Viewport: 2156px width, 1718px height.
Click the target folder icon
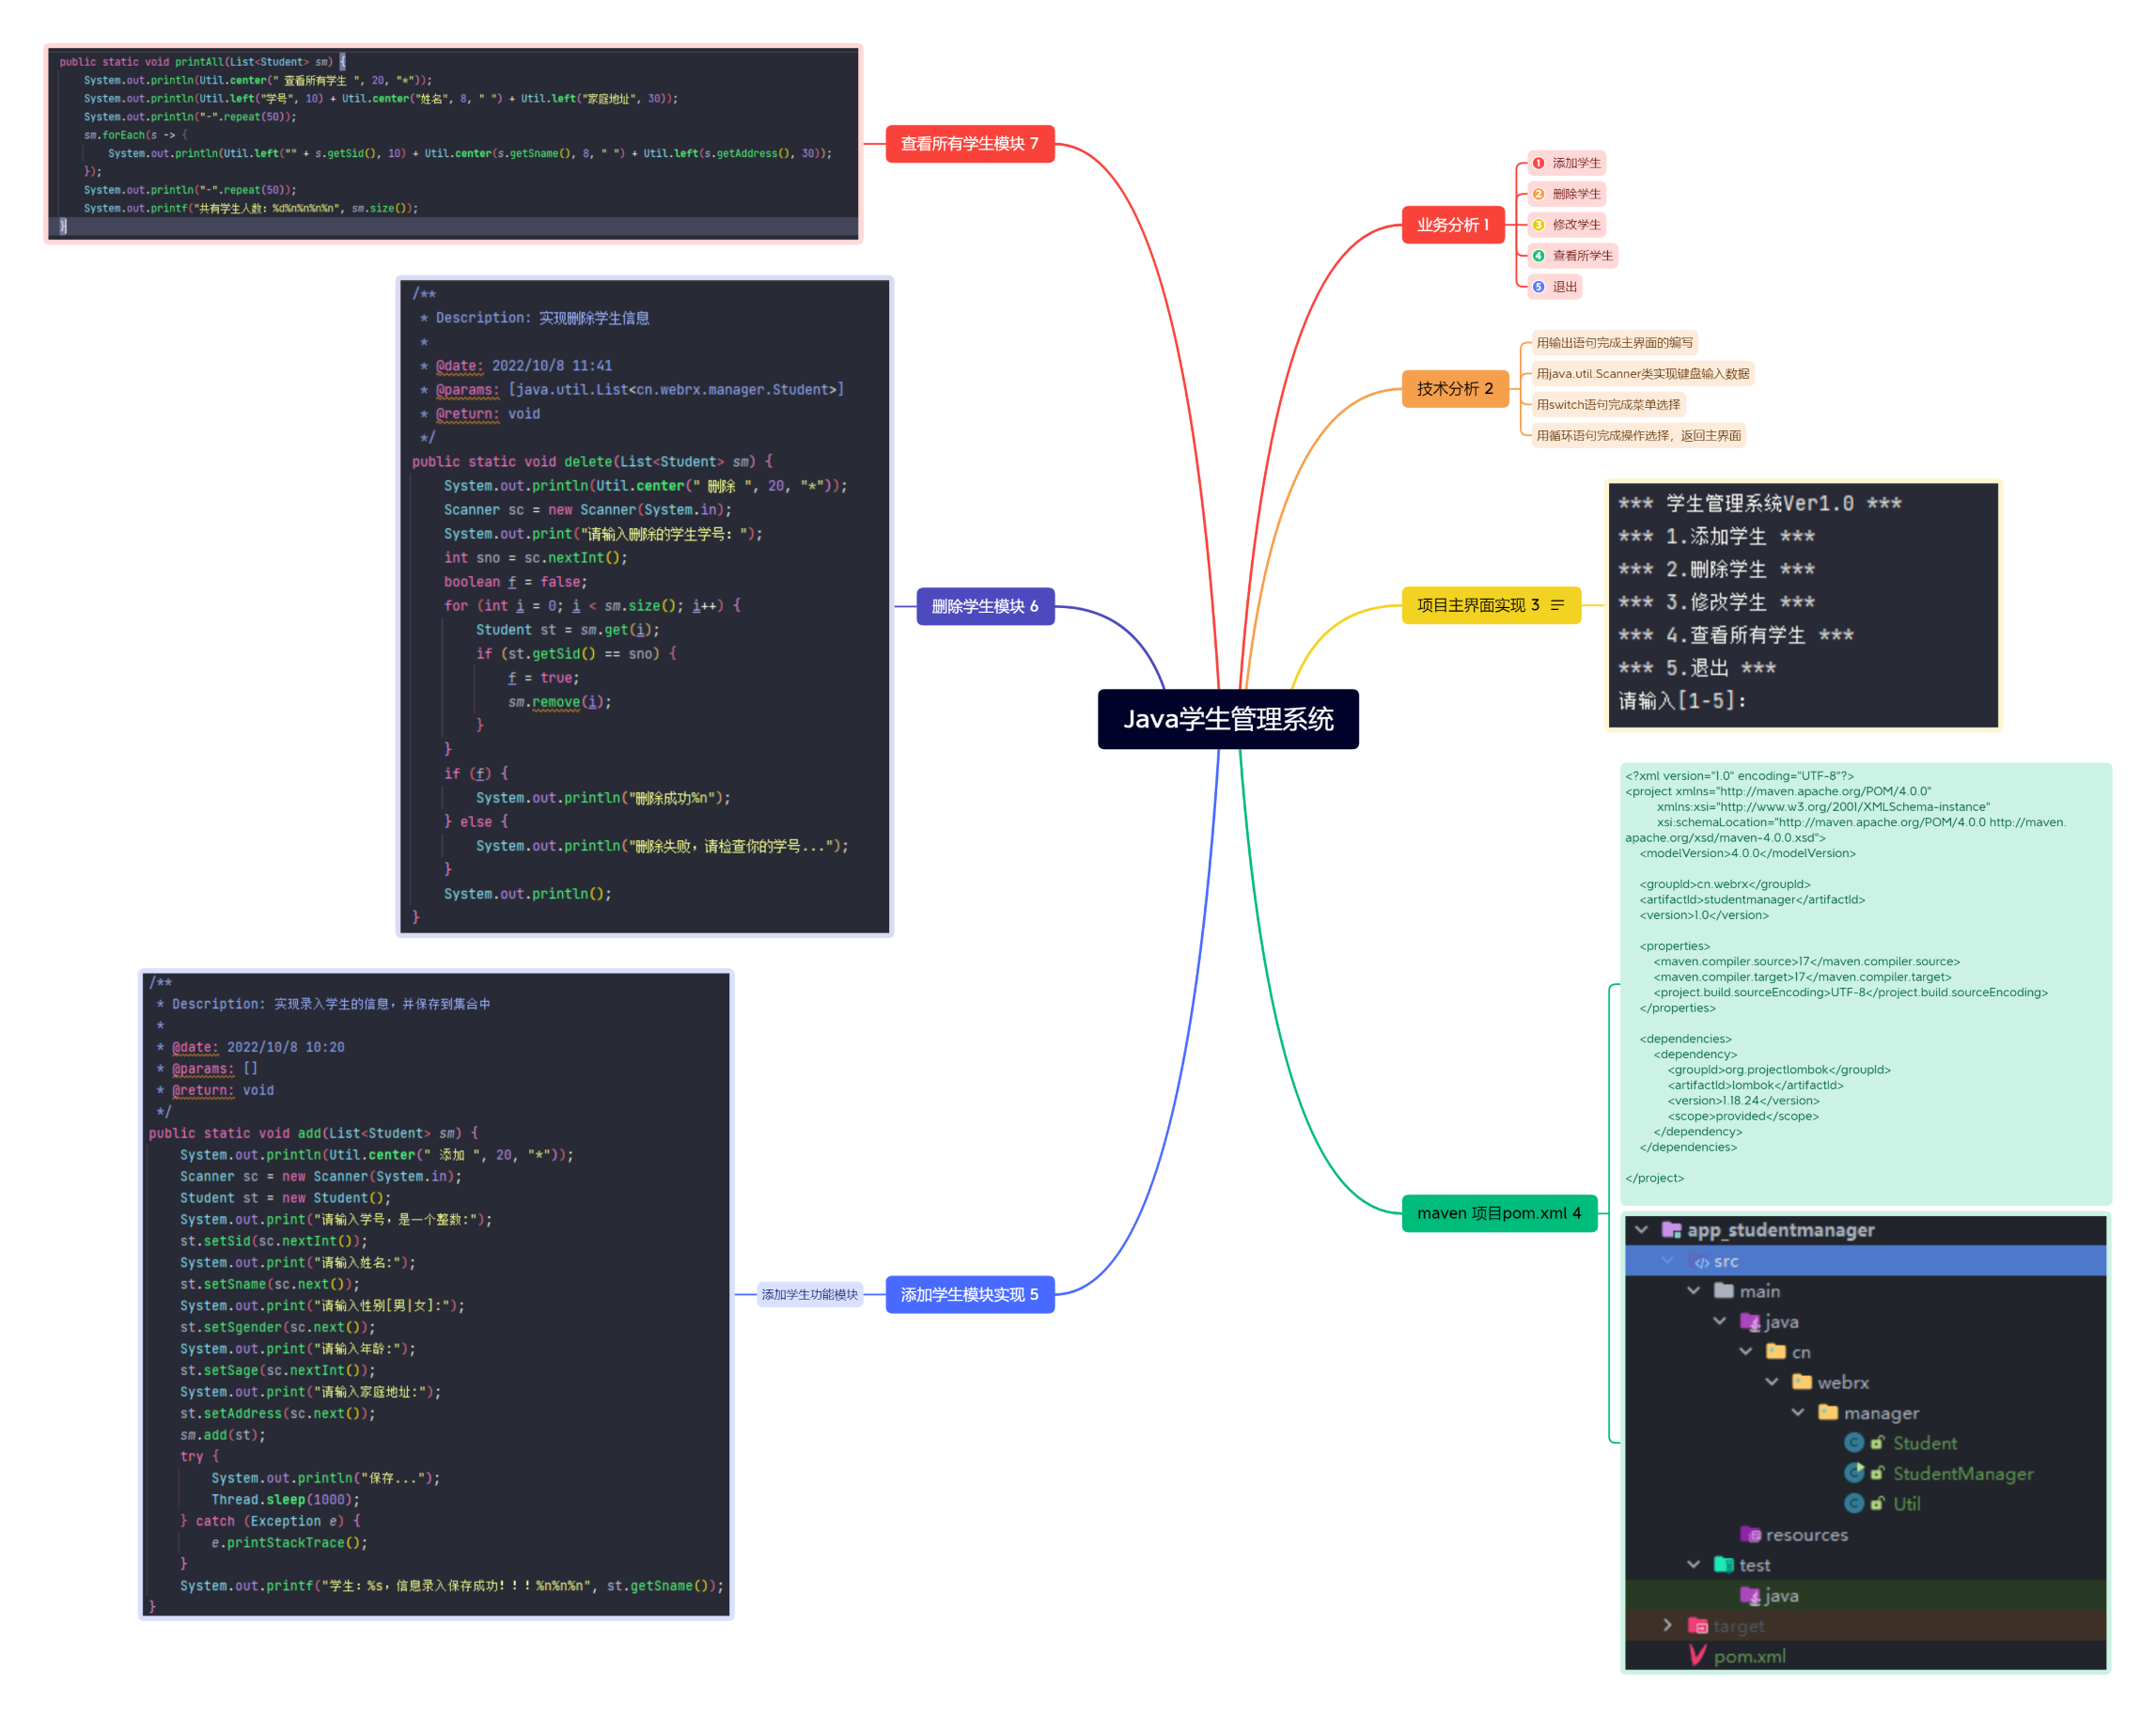click(x=1698, y=1626)
